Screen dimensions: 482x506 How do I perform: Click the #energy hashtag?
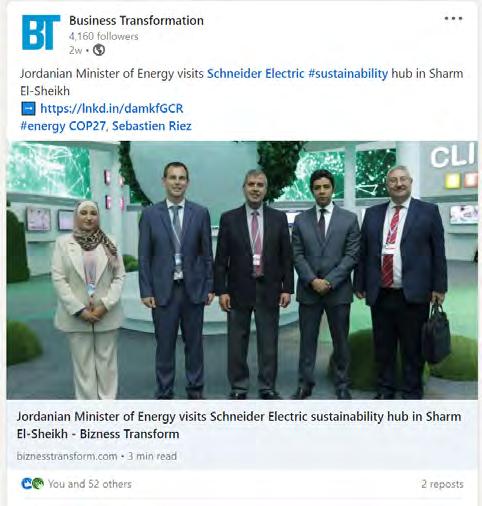(x=43, y=126)
